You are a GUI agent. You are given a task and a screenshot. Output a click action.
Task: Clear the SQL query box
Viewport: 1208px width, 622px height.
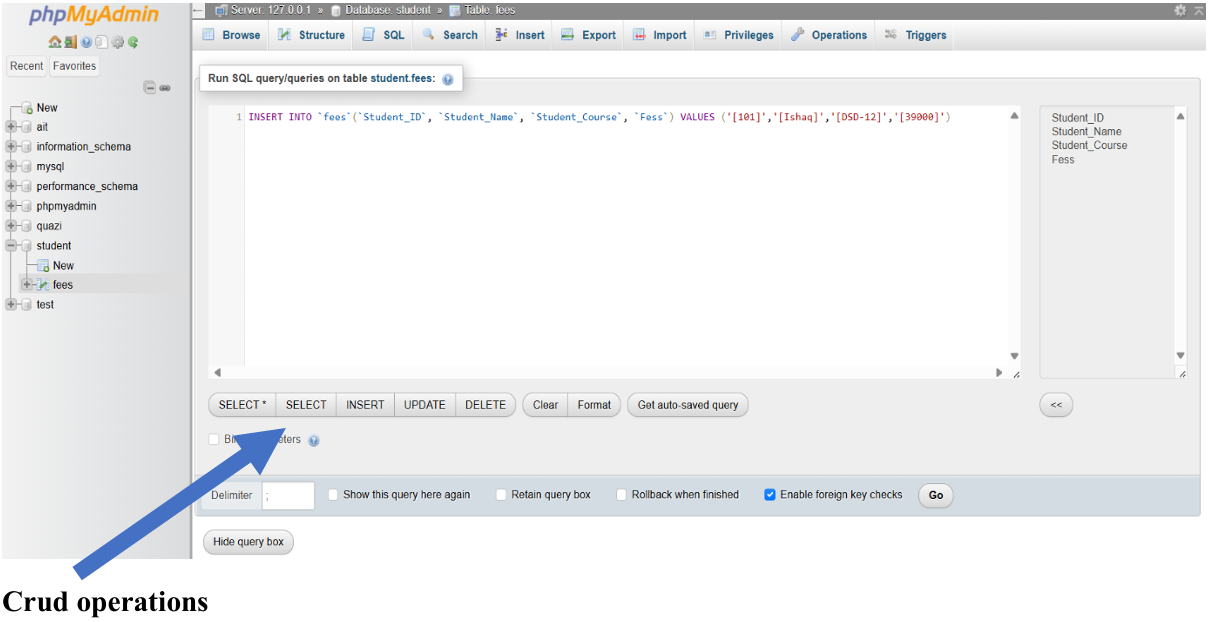pos(545,405)
